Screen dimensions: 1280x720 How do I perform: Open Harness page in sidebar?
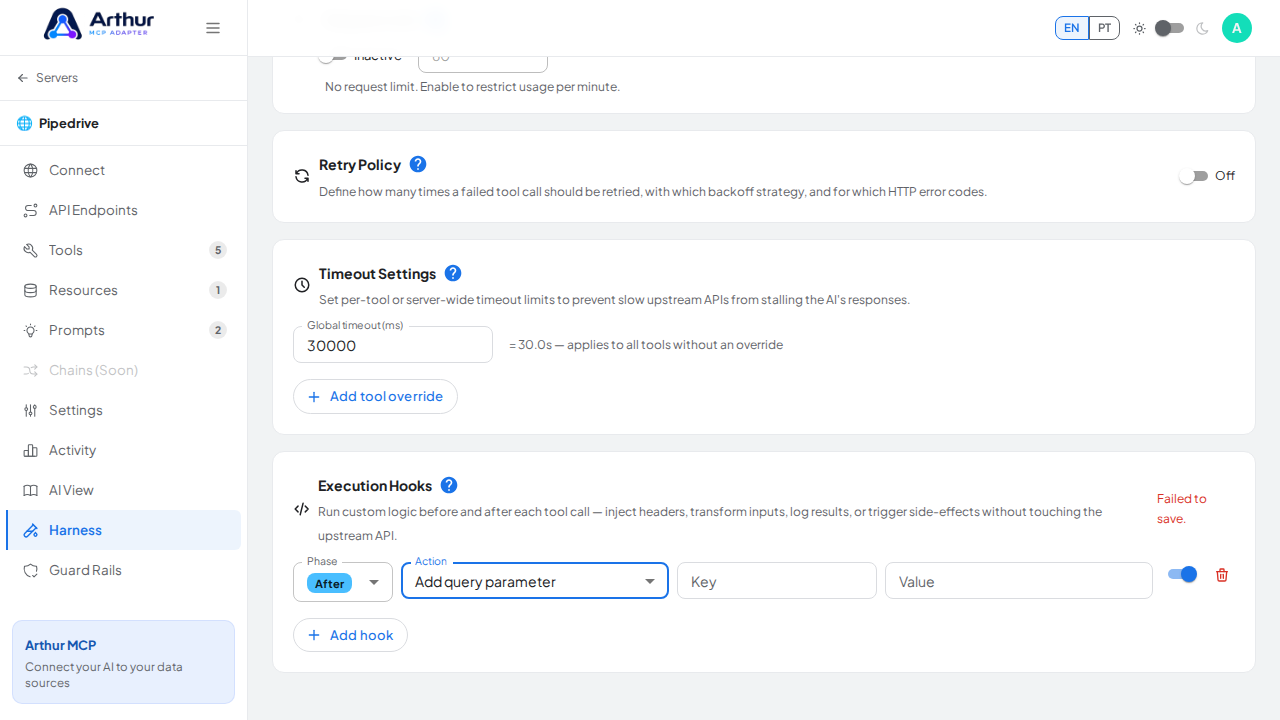coord(123,530)
